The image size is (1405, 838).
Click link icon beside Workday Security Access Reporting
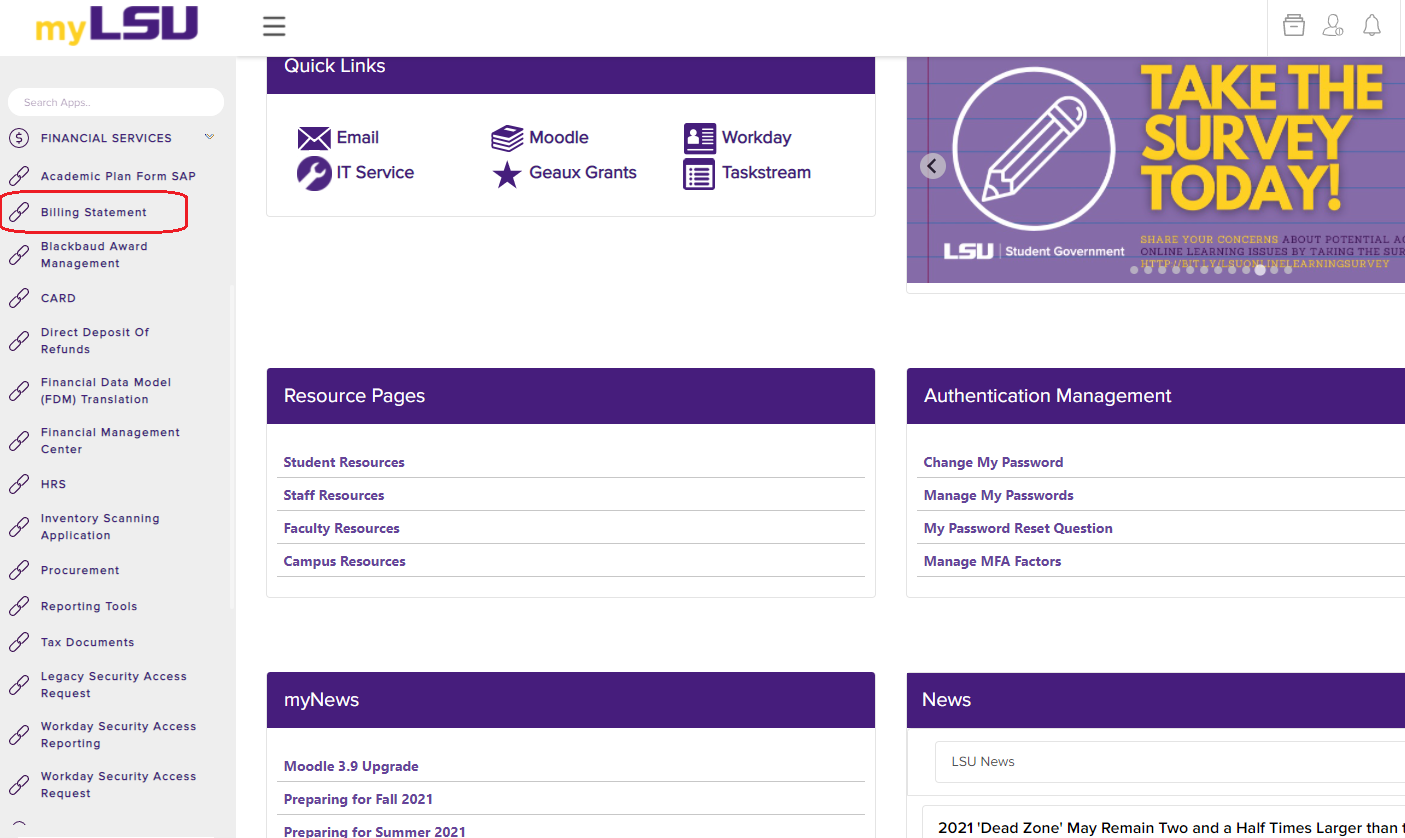[x=18, y=735]
